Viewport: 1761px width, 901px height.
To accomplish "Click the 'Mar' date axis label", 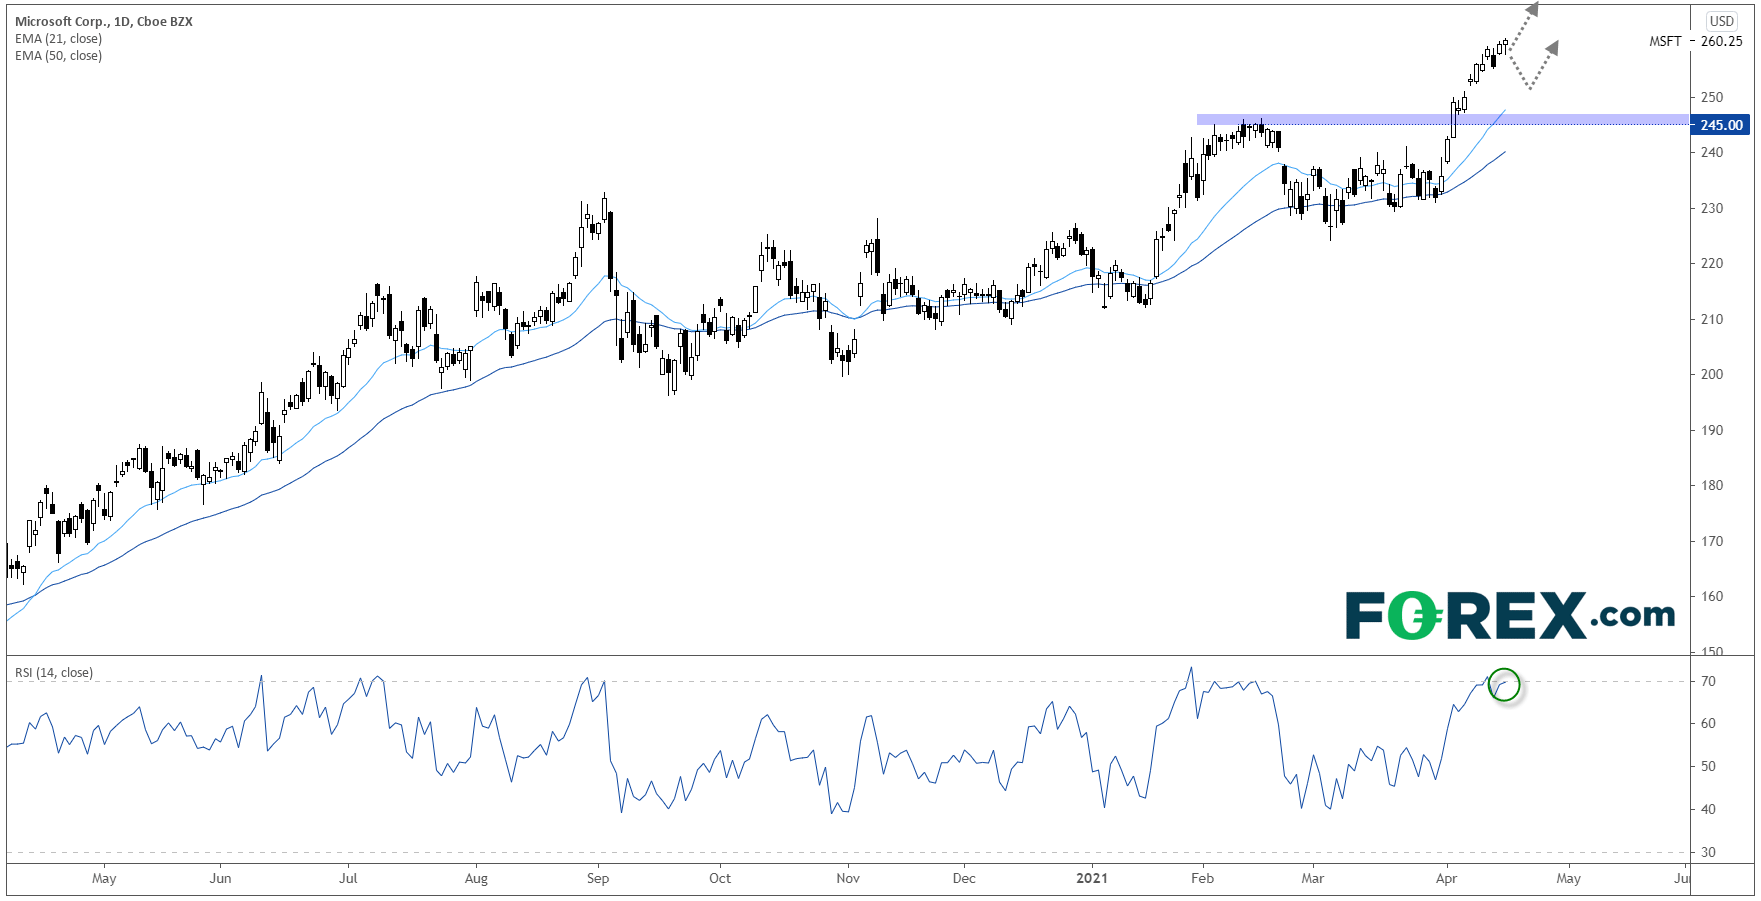I will [1312, 878].
